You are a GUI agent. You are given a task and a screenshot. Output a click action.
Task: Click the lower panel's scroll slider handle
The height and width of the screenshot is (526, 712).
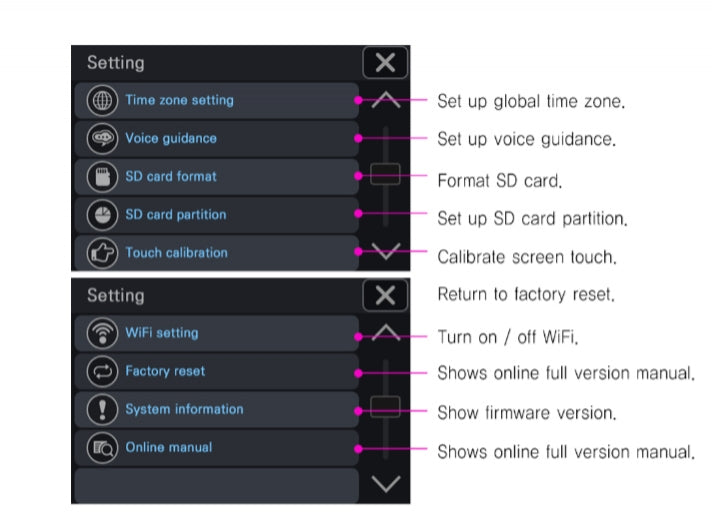click(x=385, y=406)
